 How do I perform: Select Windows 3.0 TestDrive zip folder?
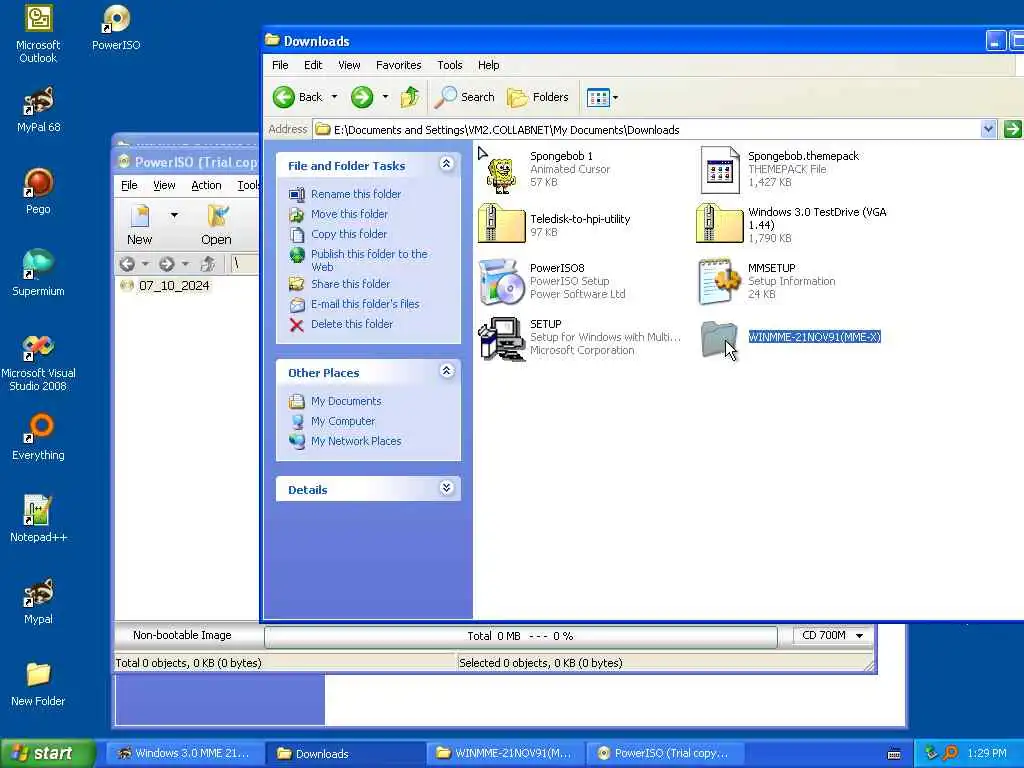click(720, 223)
